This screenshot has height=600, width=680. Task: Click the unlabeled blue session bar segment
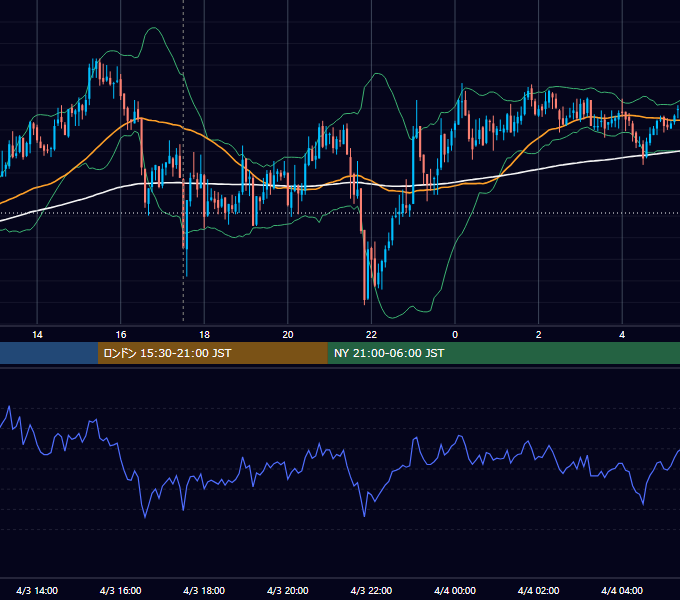(x=49, y=353)
